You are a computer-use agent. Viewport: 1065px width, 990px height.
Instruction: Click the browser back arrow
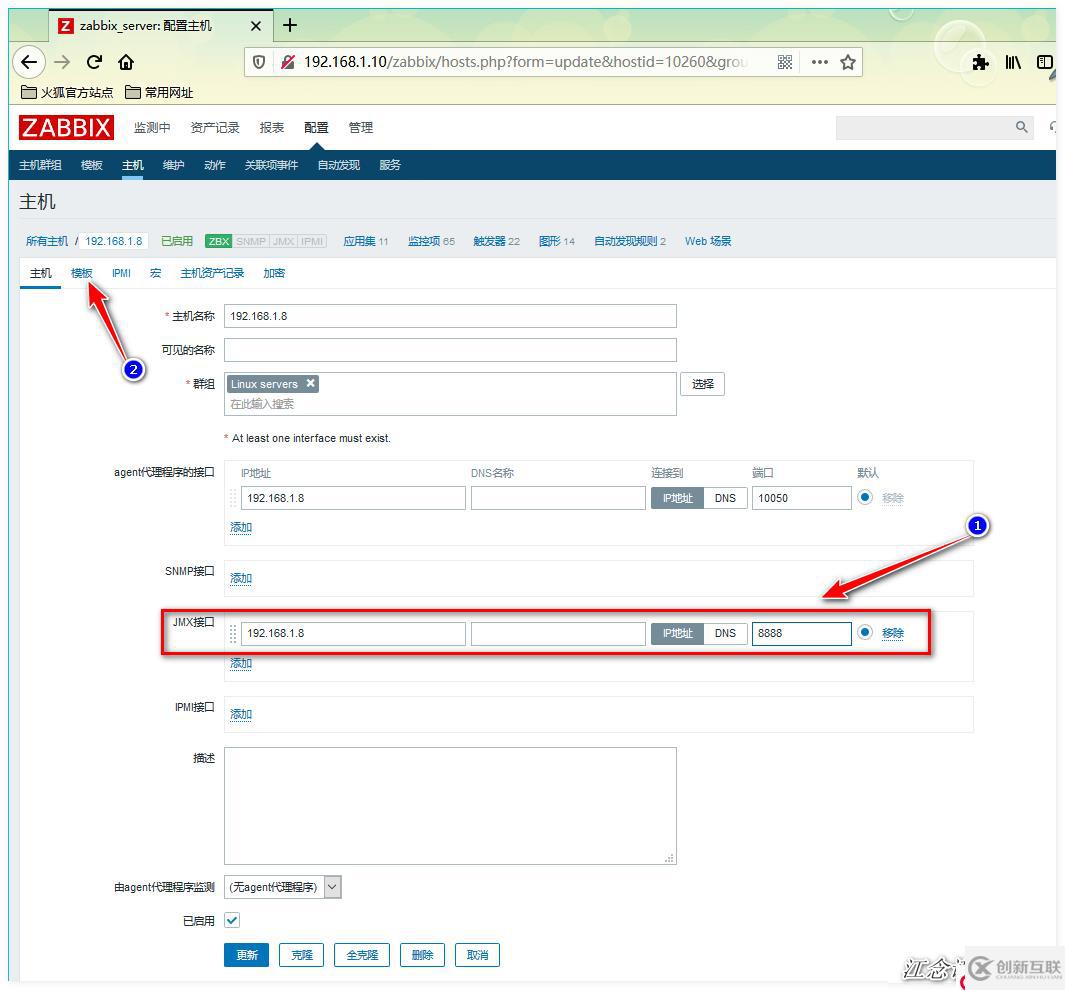(29, 62)
